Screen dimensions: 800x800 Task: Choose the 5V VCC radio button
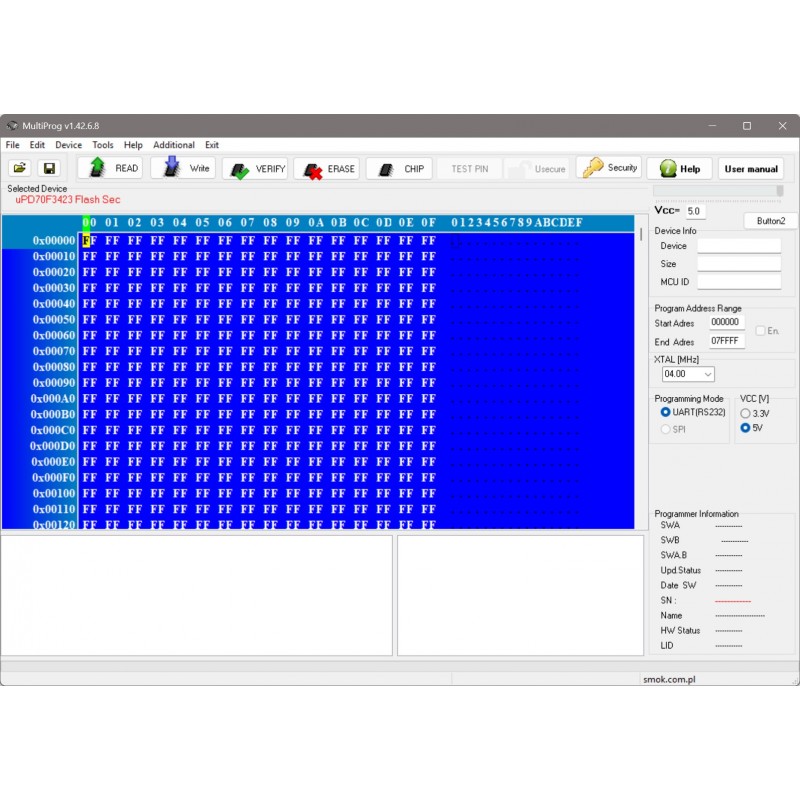745,428
